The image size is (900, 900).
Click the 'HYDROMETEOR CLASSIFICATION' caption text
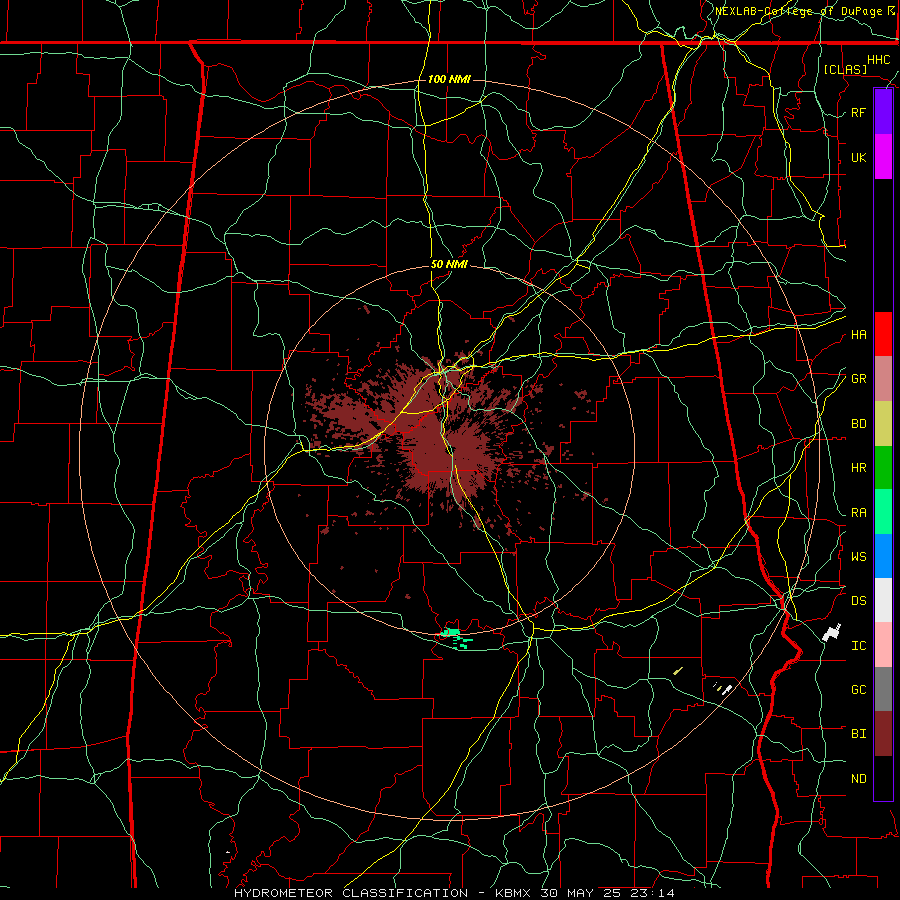351,893
